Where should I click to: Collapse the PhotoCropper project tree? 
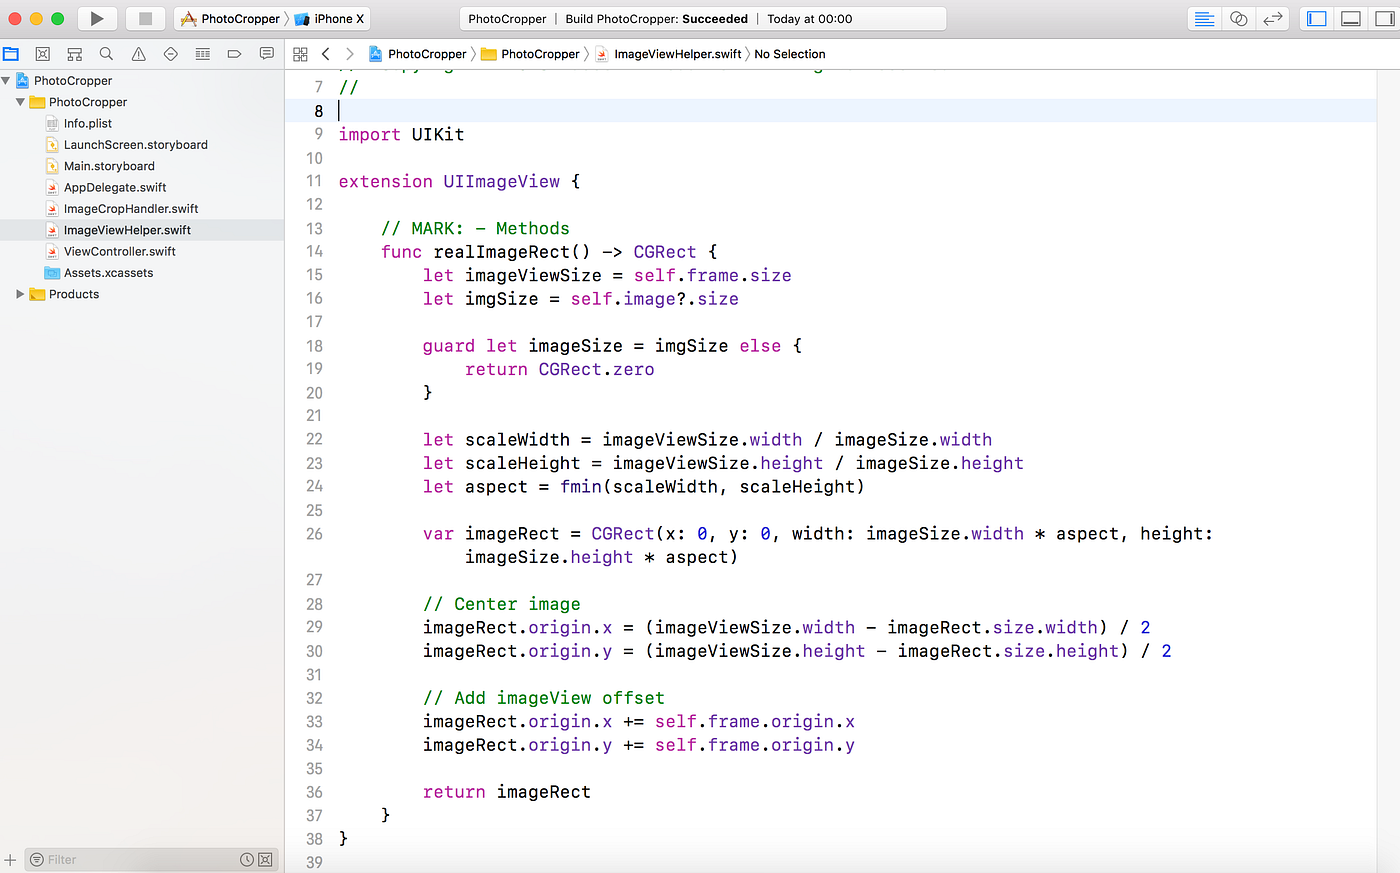point(7,80)
